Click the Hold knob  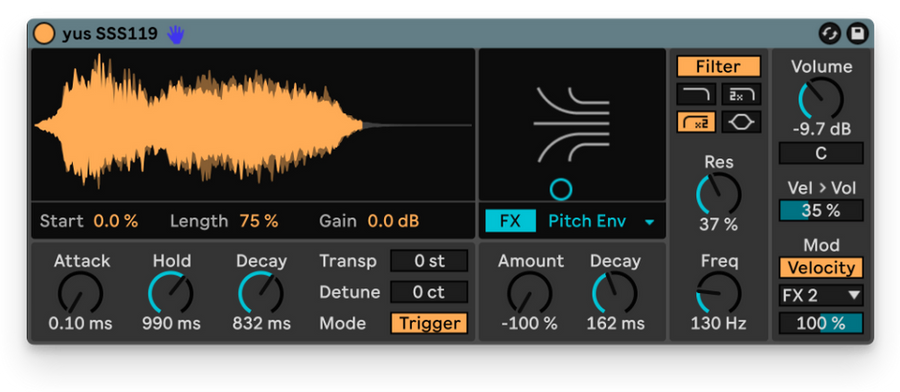[x=171, y=293]
